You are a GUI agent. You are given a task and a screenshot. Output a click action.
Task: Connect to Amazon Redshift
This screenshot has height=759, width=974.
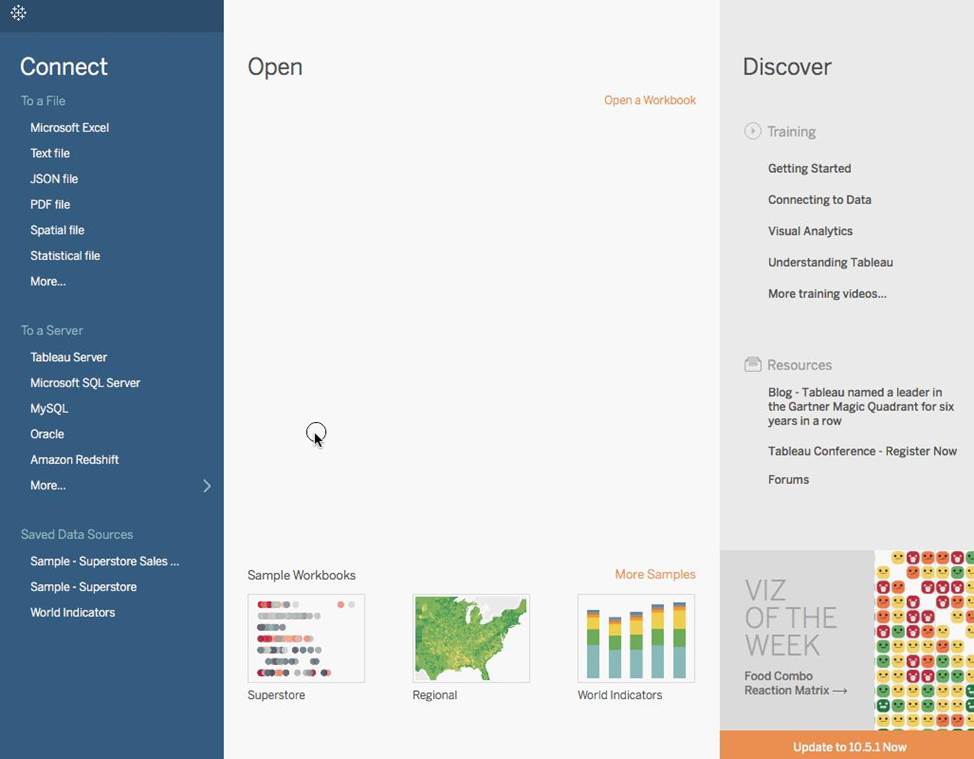pos(75,460)
